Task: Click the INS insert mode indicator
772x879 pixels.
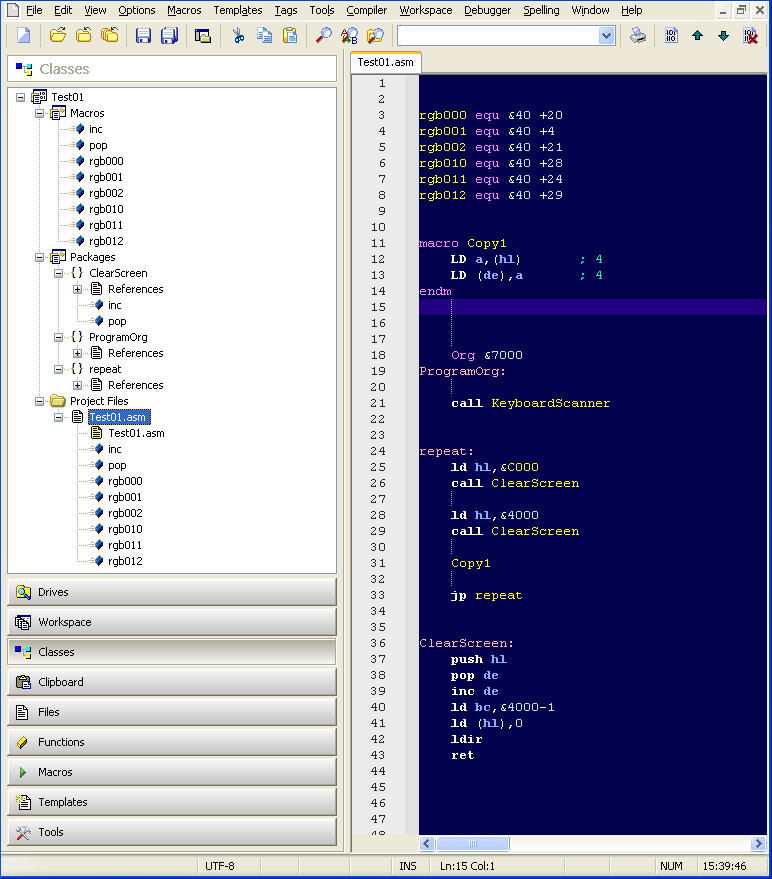Action: [408, 866]
